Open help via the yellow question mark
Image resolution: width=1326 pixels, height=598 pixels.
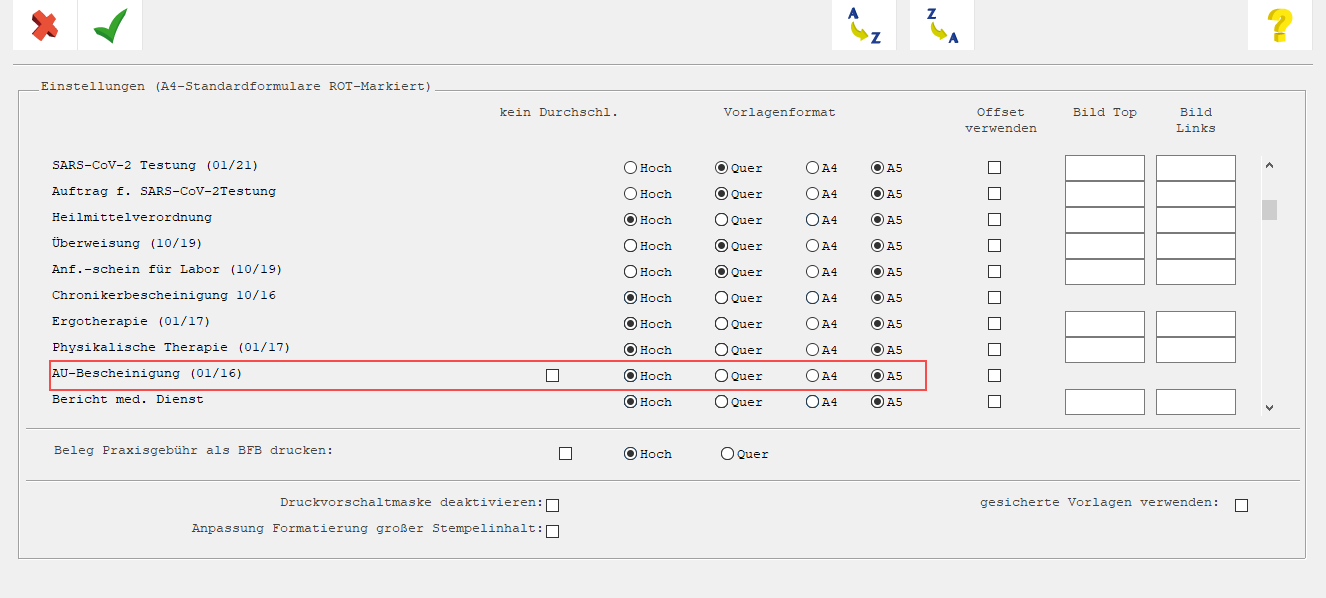(1280, 25)
